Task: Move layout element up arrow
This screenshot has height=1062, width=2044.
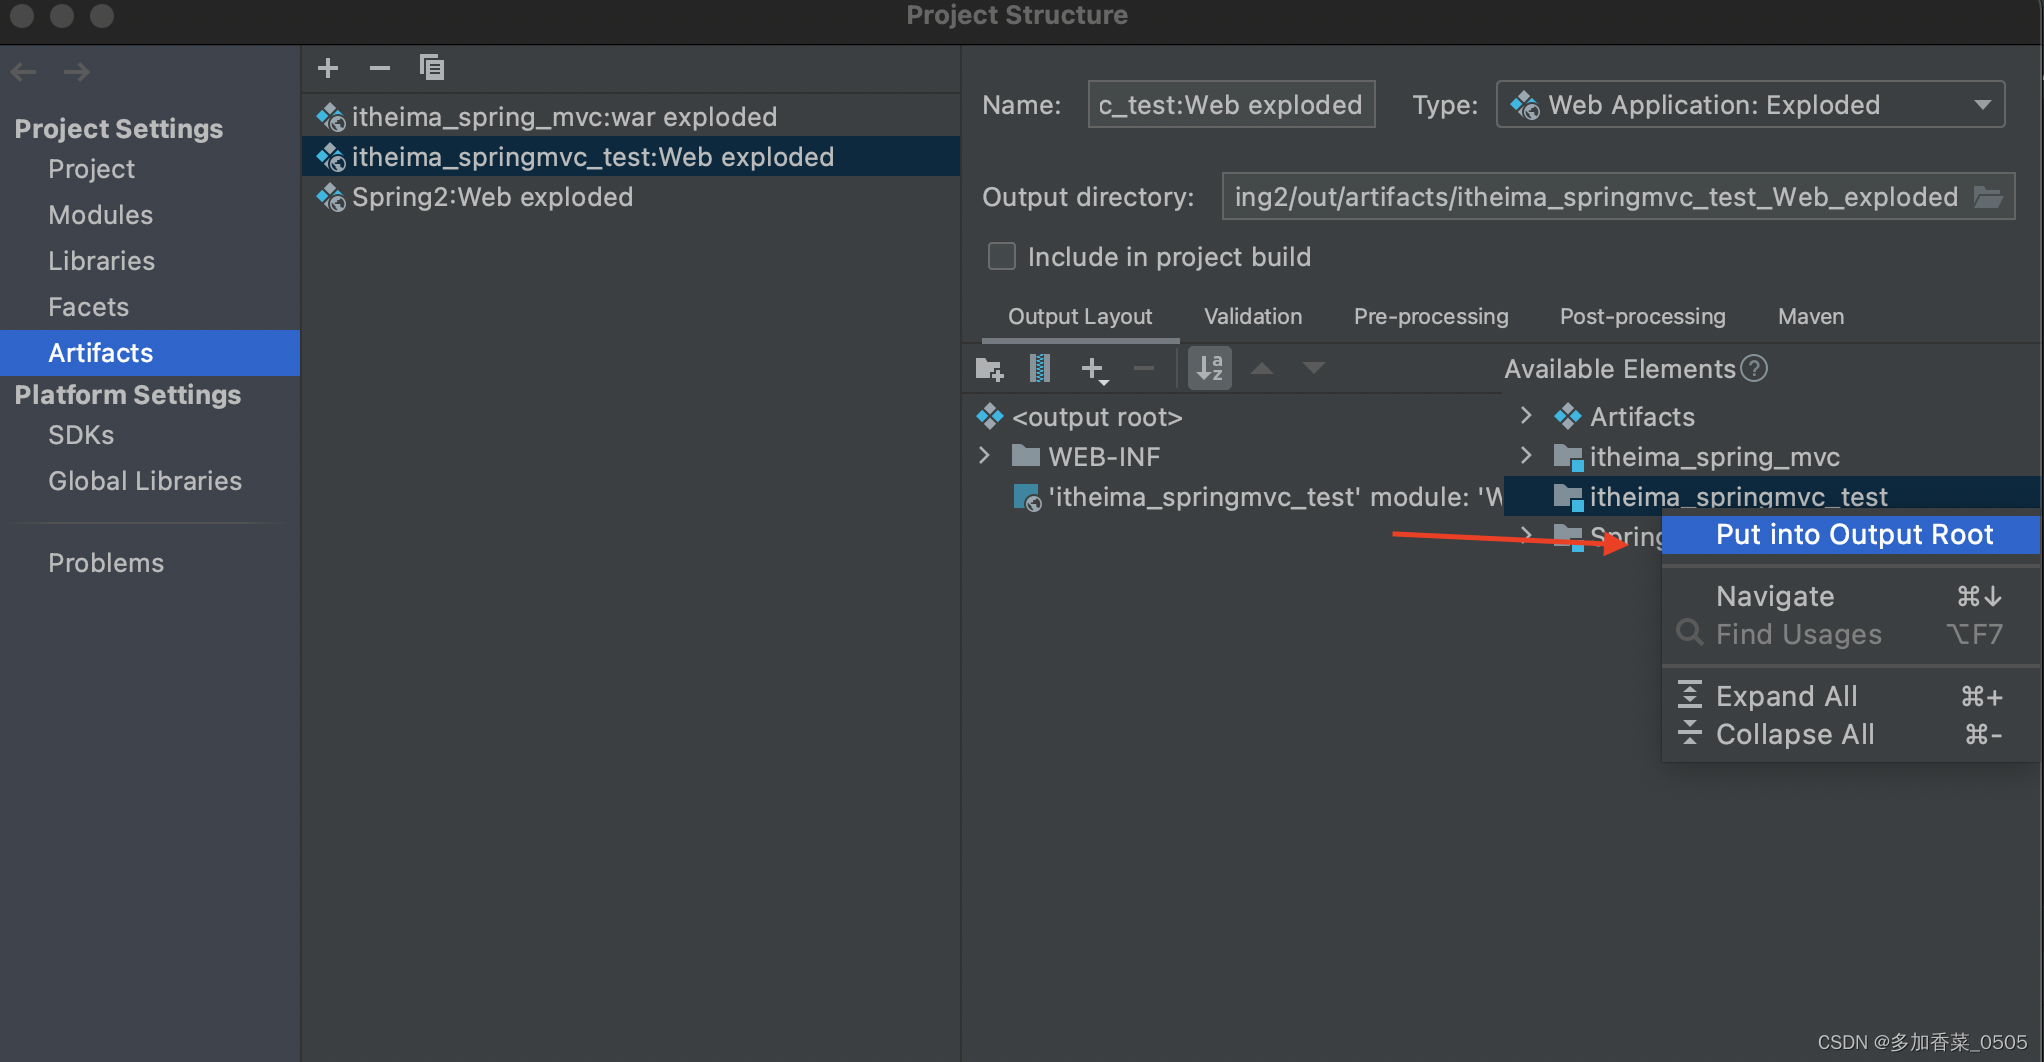Action: click(x=1262, y=368)
